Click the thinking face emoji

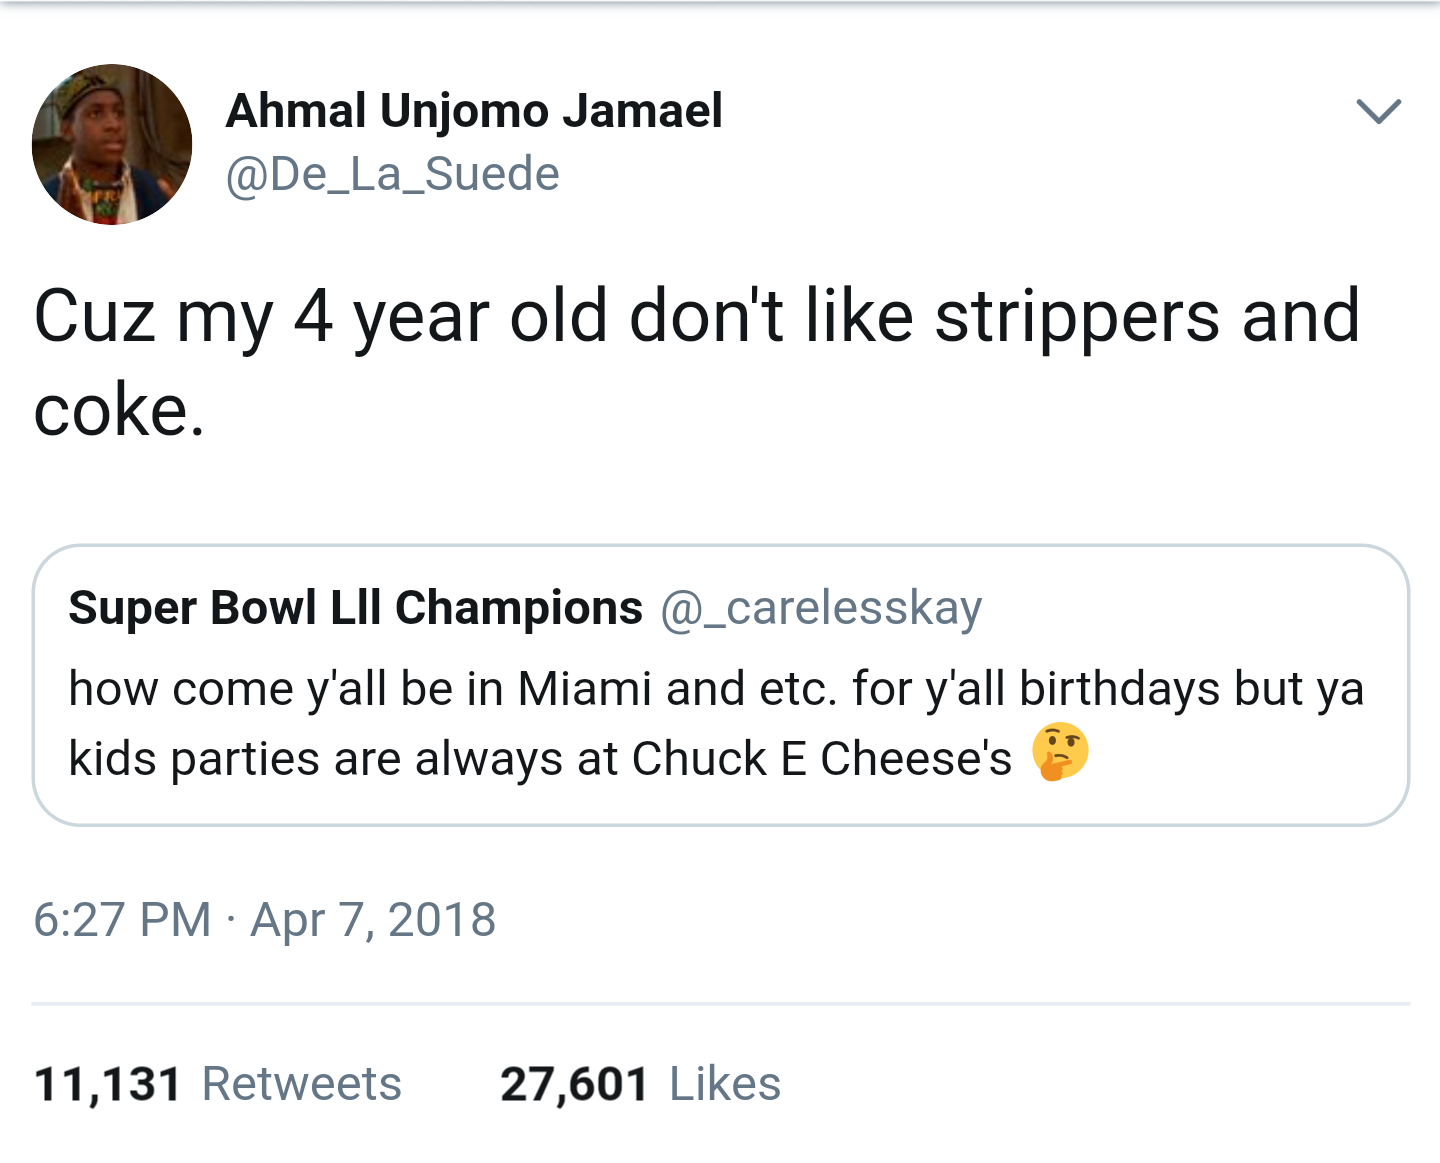1060,752
